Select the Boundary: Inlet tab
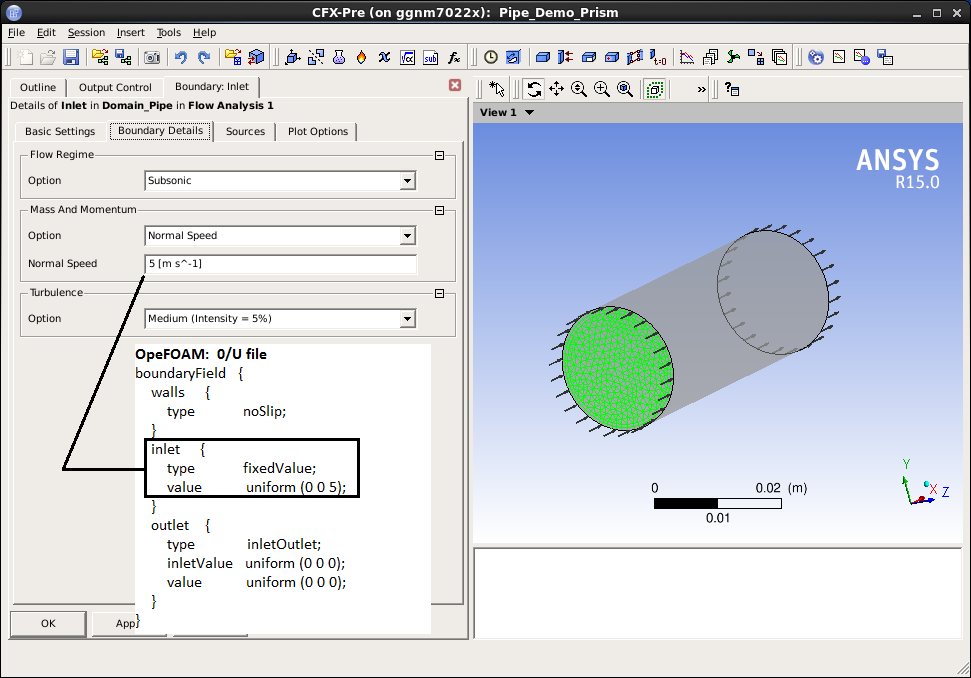 click(x=212, y=87)
